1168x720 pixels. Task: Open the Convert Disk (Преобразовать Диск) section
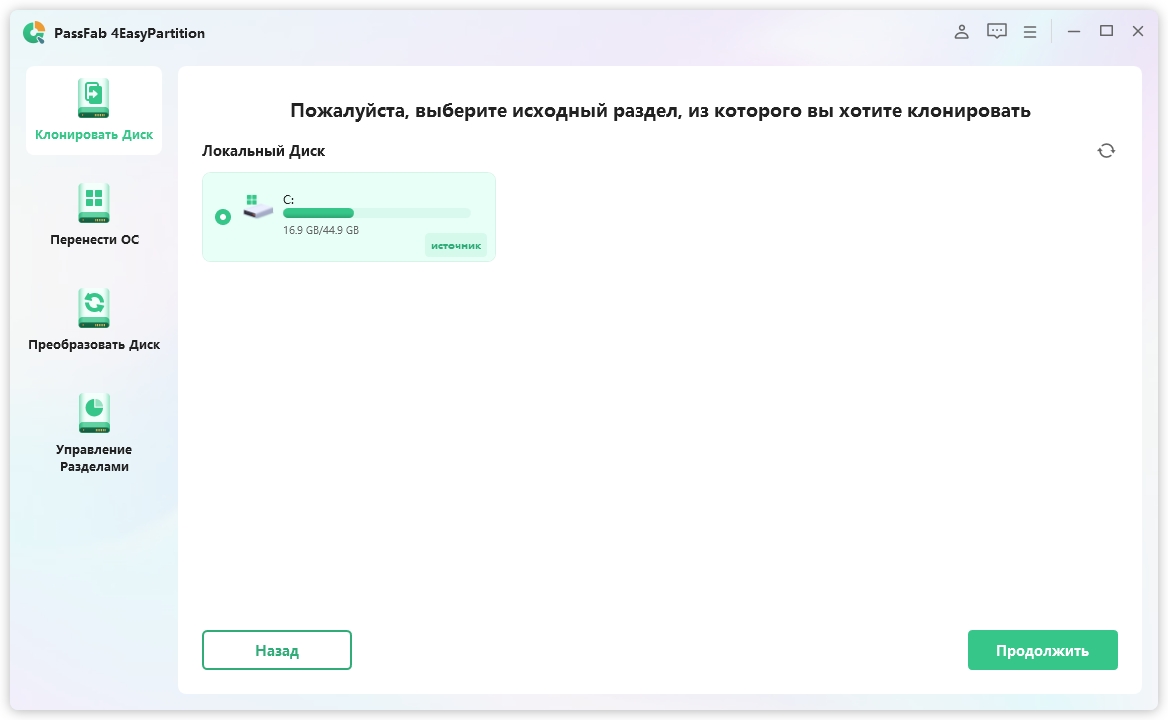(x=94, y=320)
